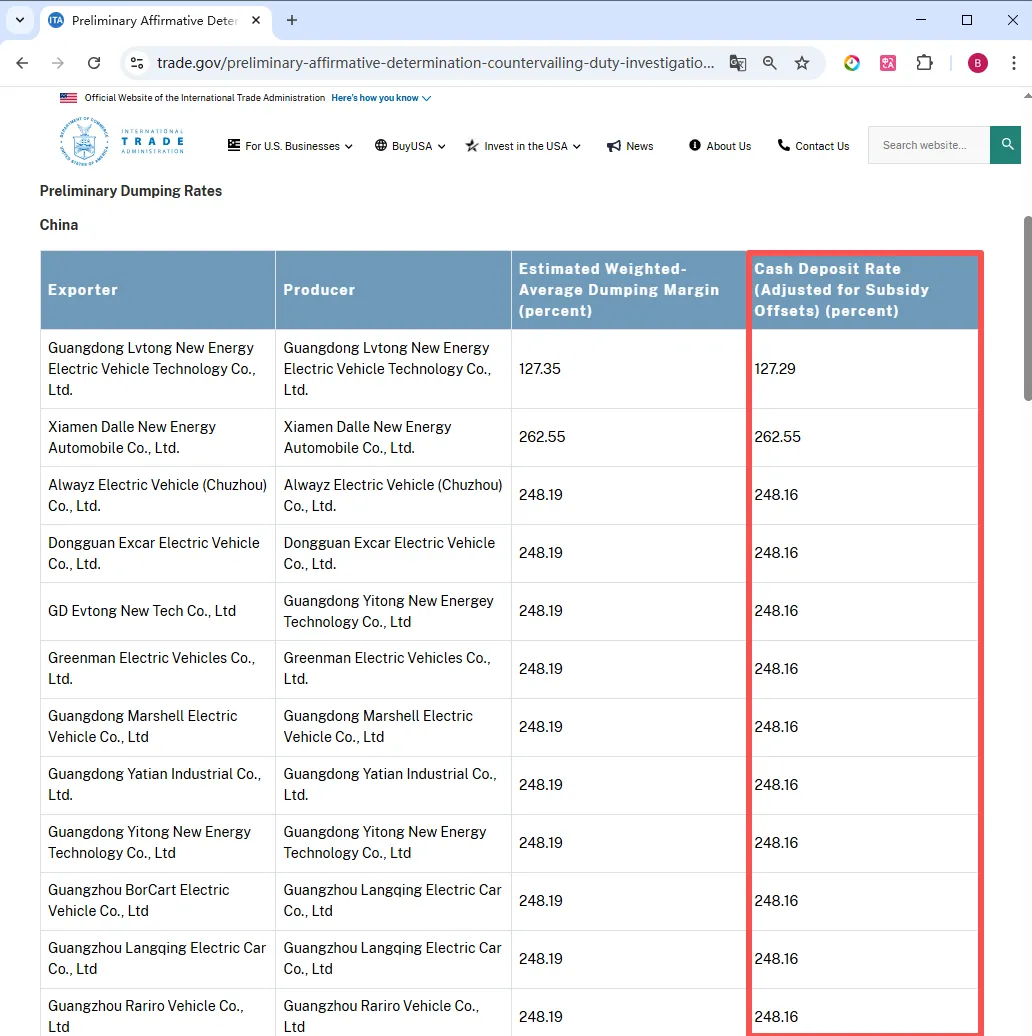Click the Search website input field
Image resolution: width=1032 pixels, height=1036 pixels.
tap(928, 145)
